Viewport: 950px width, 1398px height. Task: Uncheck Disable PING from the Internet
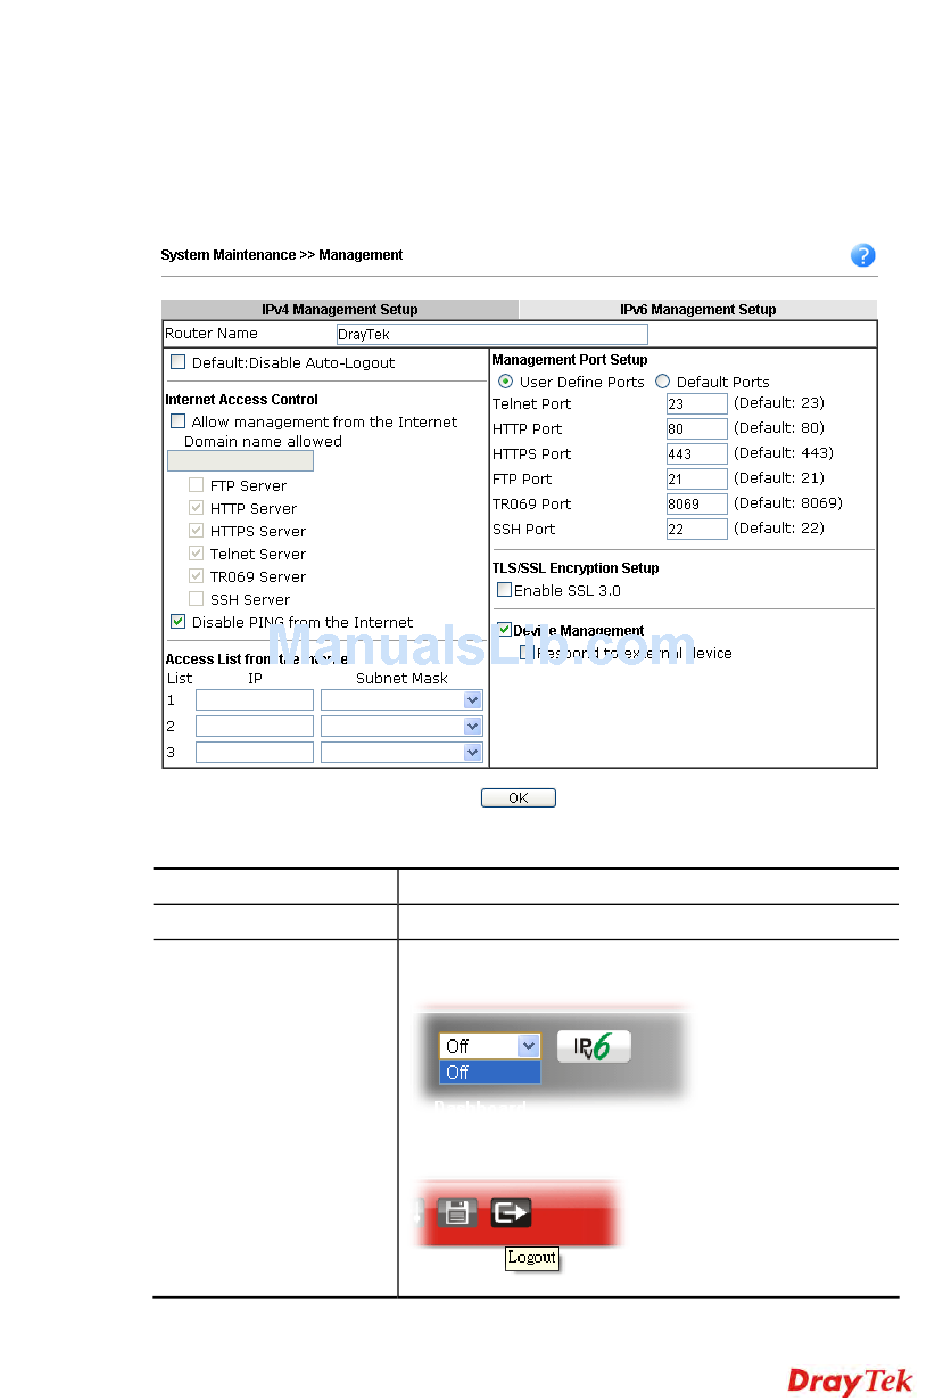pyautogui.click(x=178, y=622)
